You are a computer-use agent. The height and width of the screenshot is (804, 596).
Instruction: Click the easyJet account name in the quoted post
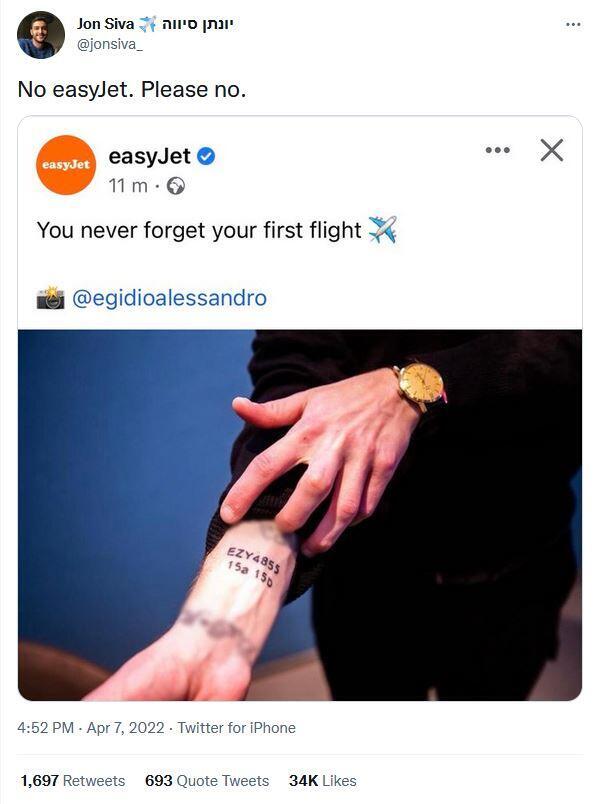(x=150, y=156)
